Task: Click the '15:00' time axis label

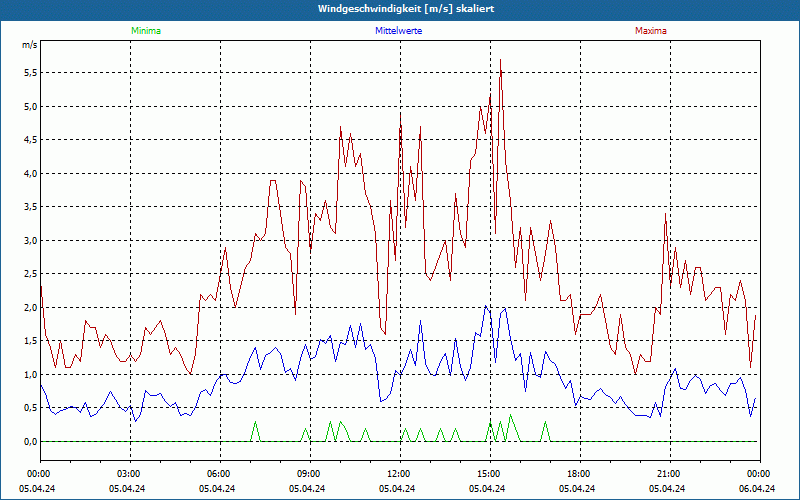Action: [x=488, y=474]
